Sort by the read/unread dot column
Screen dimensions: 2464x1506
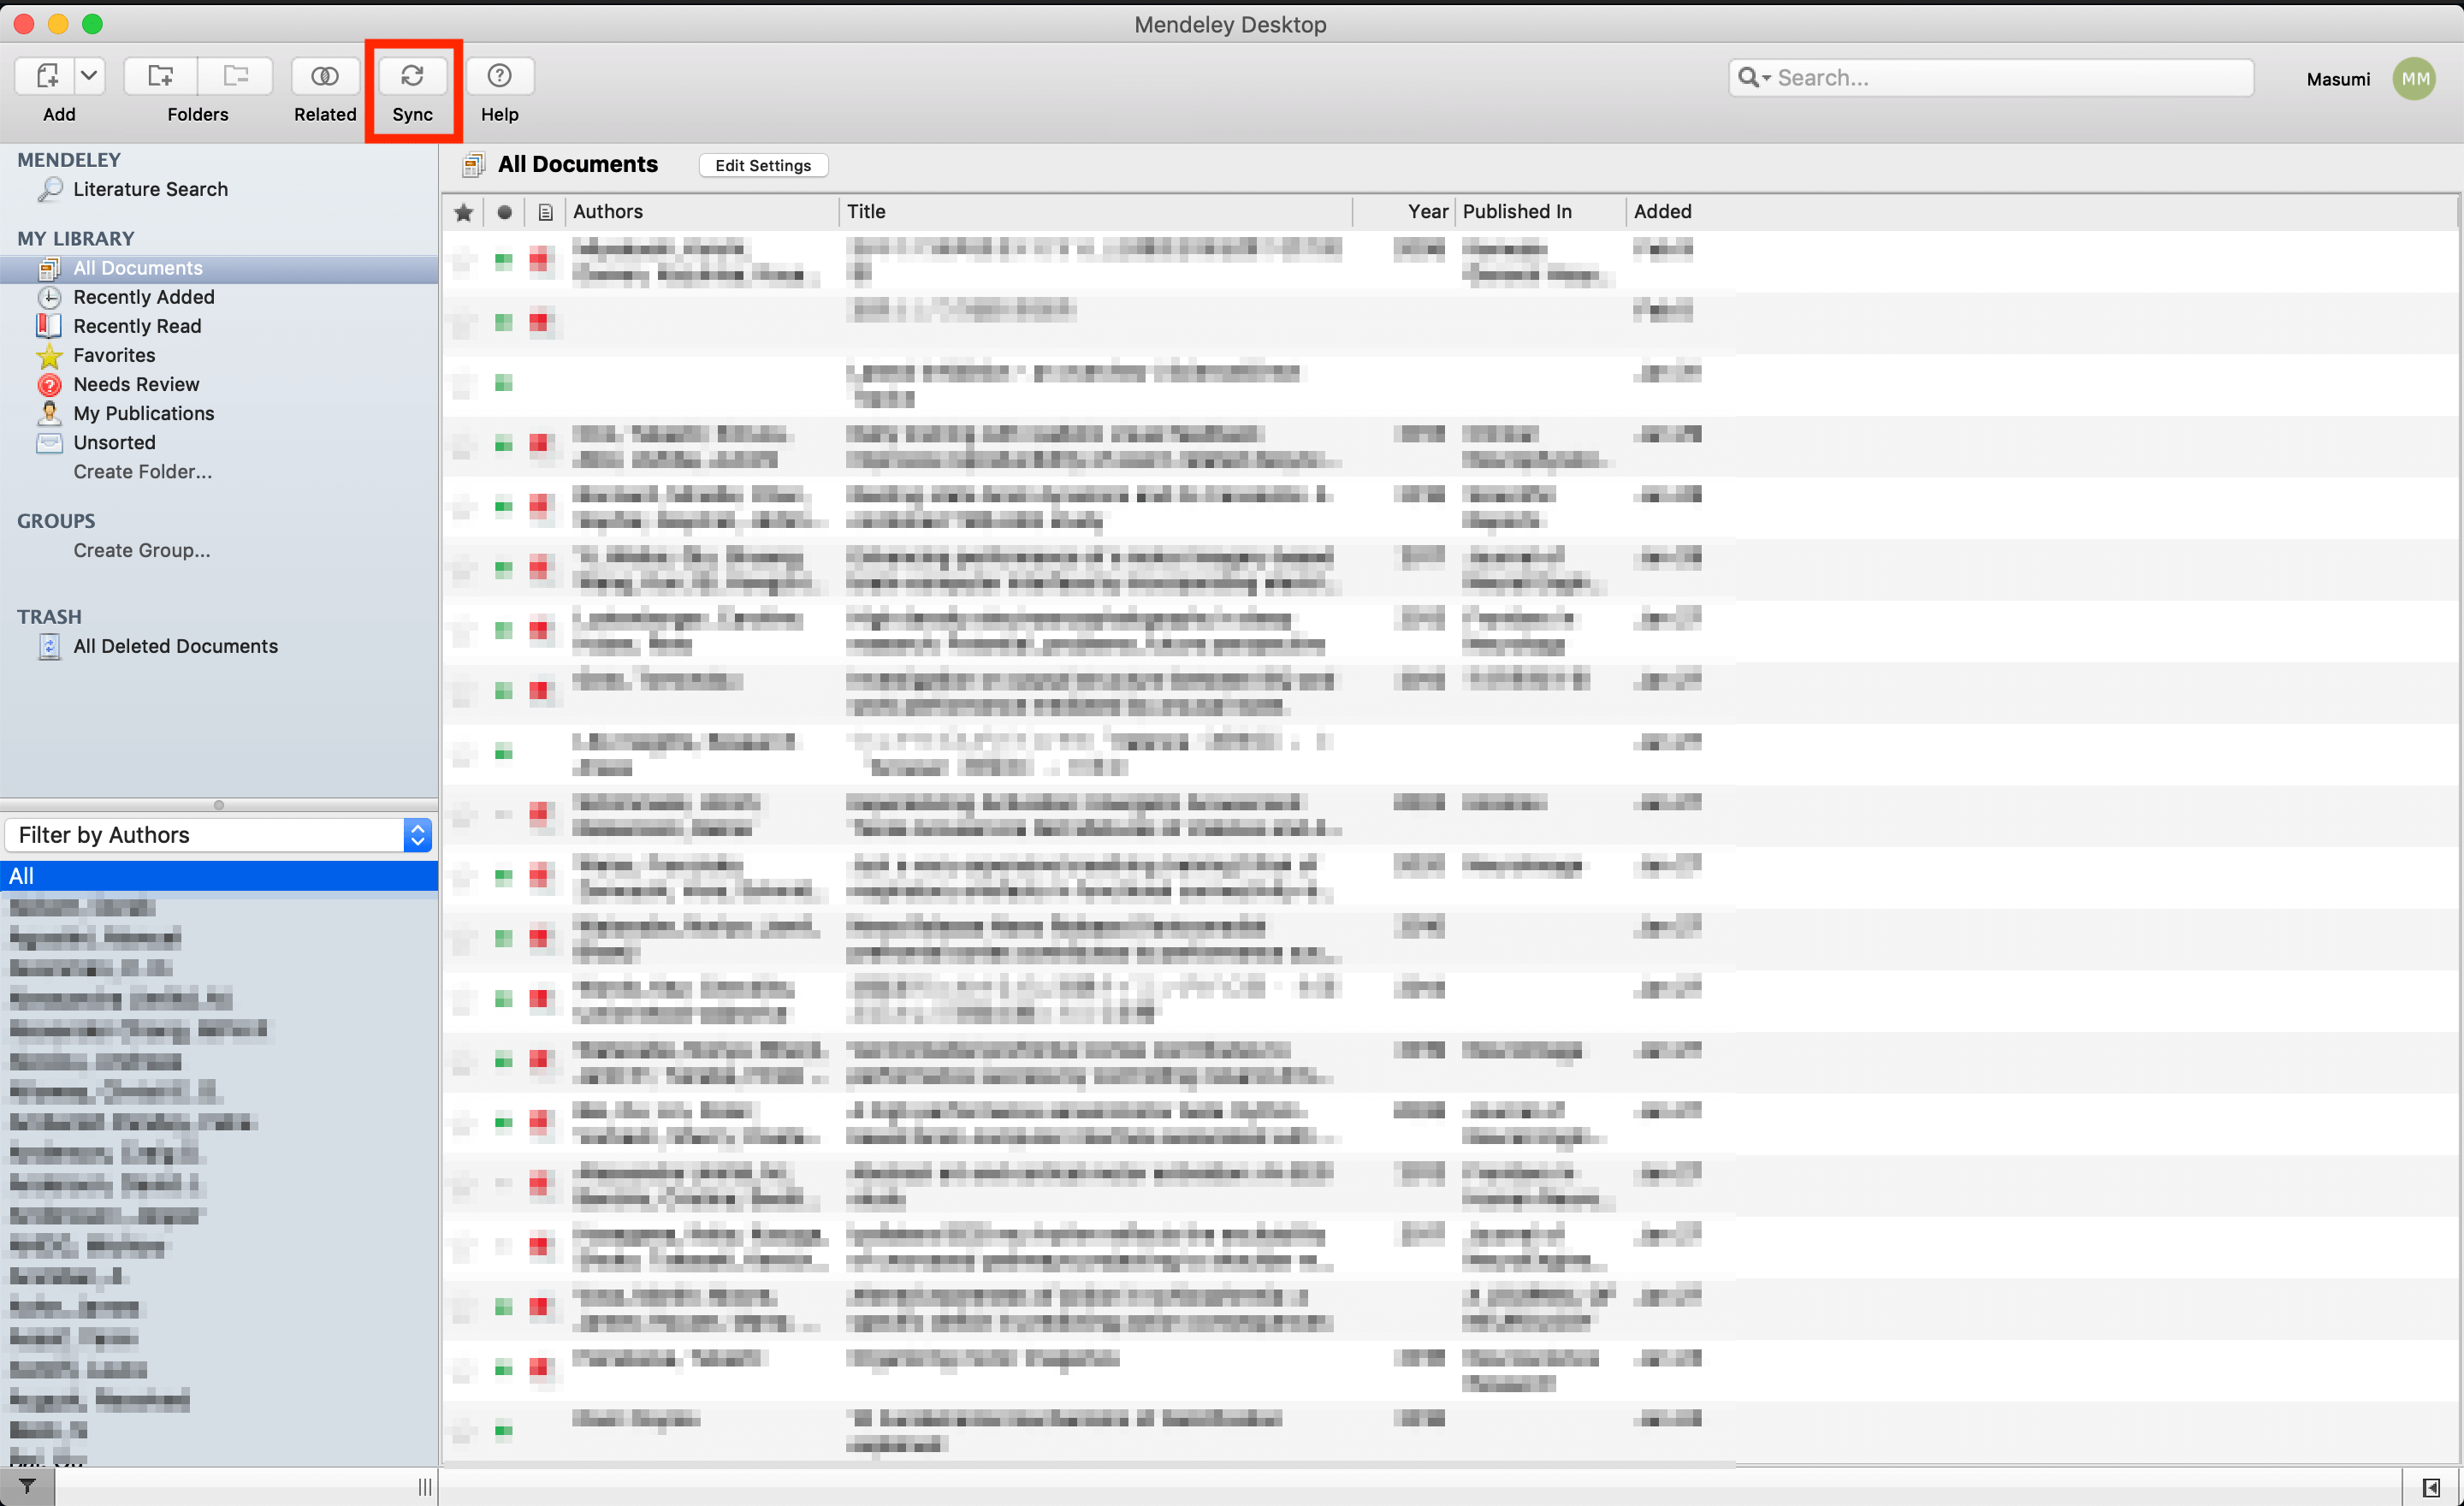click(x=505, y=212)
